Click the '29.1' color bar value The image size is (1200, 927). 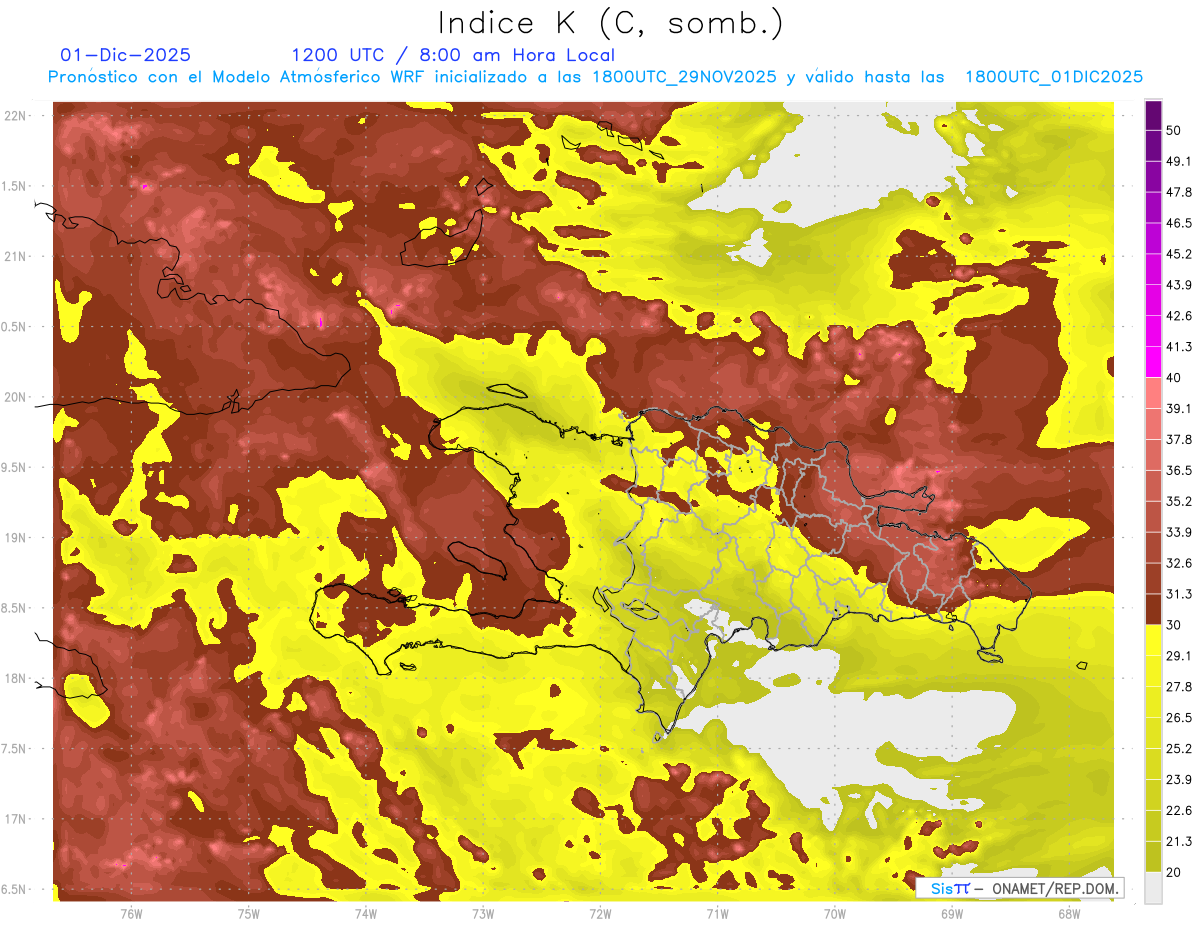pyautogui.click(x=1179, y=655)
